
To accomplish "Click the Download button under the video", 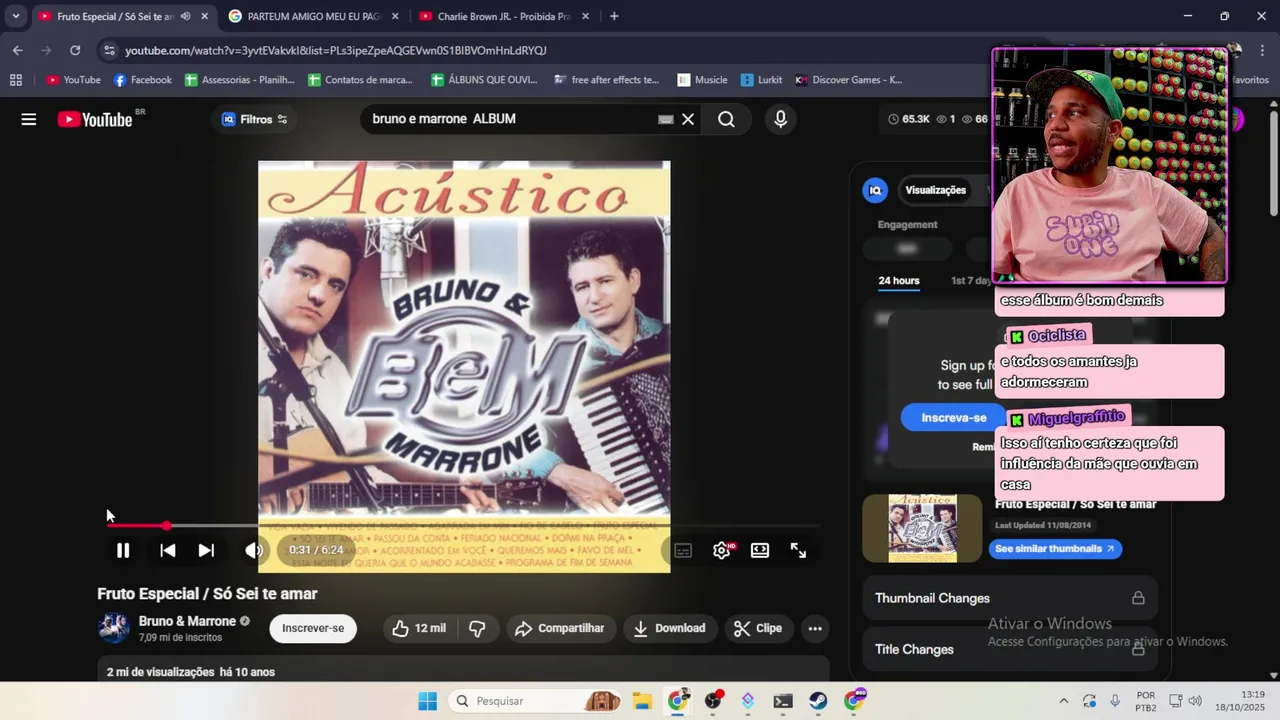I will [670, 628].
